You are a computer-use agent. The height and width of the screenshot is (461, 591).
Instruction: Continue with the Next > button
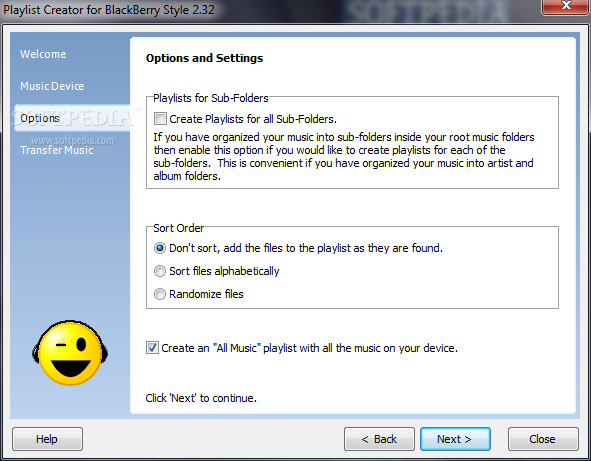(x=455, y=439)
